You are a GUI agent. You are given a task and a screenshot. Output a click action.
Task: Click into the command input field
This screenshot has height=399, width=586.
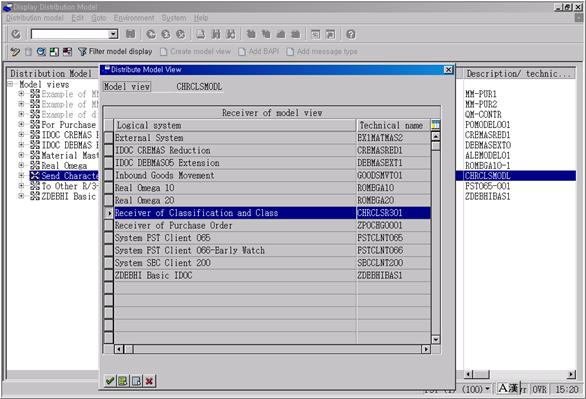click(70, 34)
